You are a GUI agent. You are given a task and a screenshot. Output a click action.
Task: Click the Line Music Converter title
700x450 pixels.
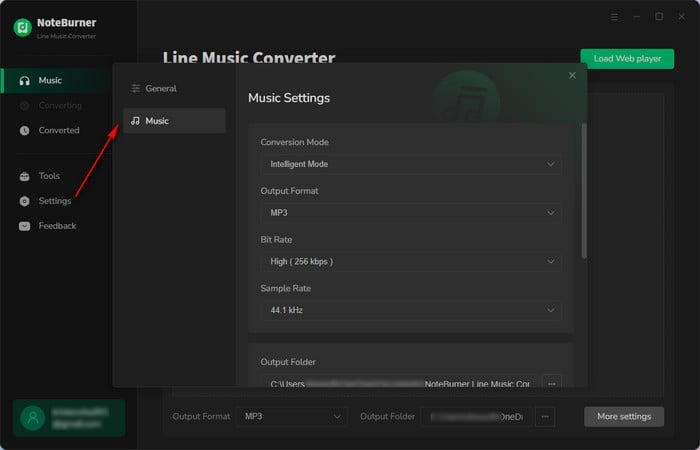249,57
